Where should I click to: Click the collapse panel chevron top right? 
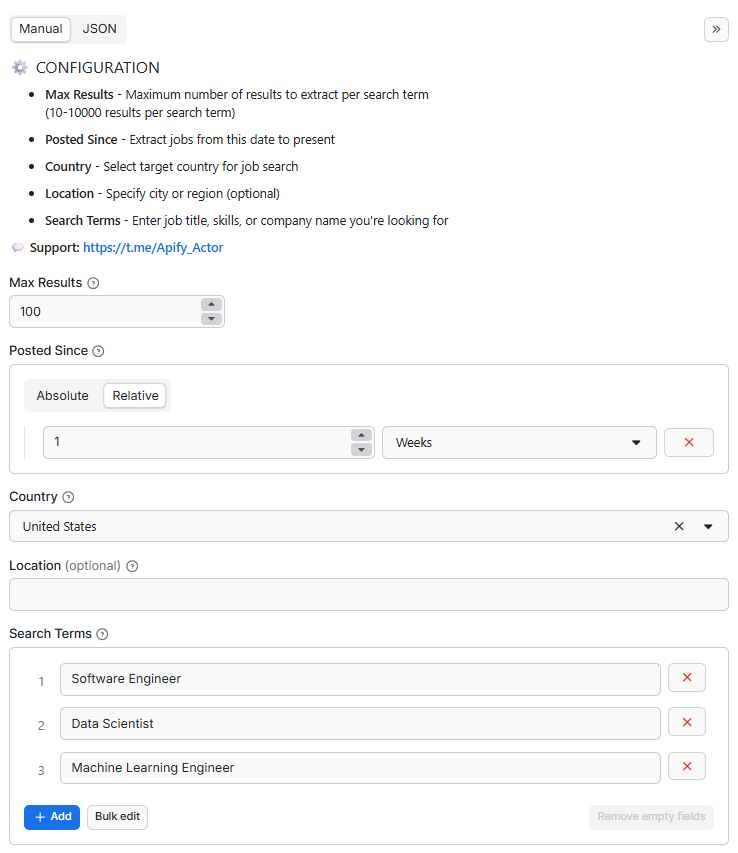716,29
